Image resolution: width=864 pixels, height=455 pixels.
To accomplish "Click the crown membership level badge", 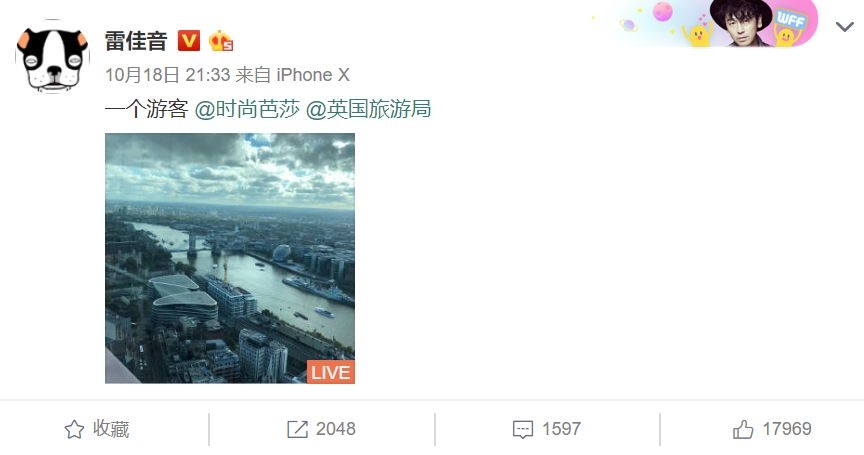I will pyautogui.click(x=220, y=41).
